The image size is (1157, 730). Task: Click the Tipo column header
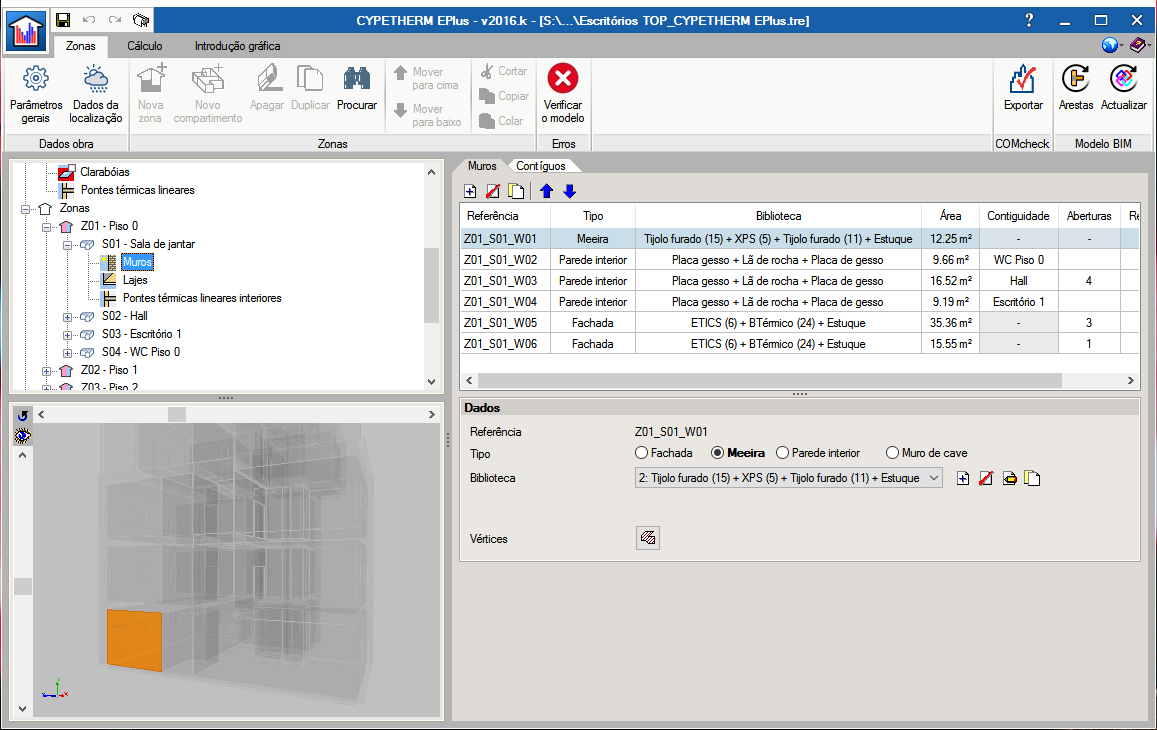pyautogui.click(x=593, y=216)
